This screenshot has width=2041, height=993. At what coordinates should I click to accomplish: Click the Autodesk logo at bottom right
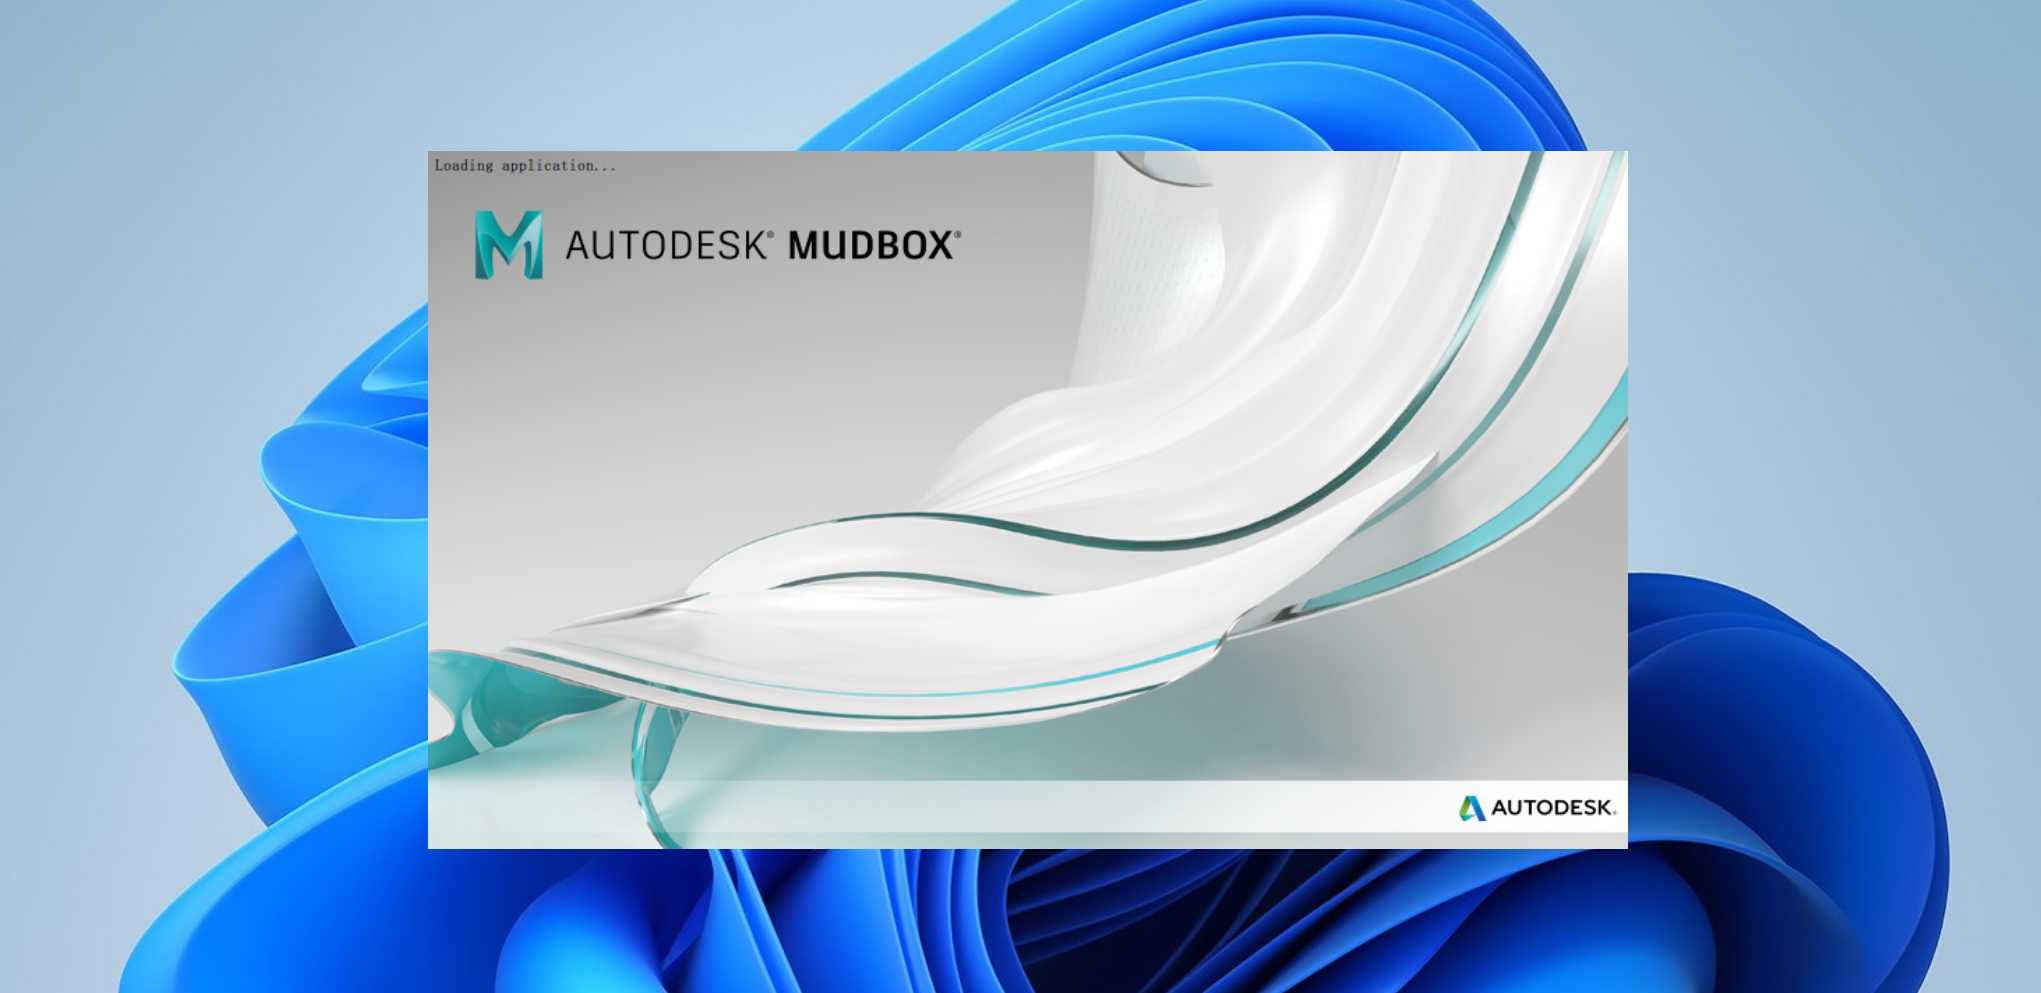click(1537, 808)
